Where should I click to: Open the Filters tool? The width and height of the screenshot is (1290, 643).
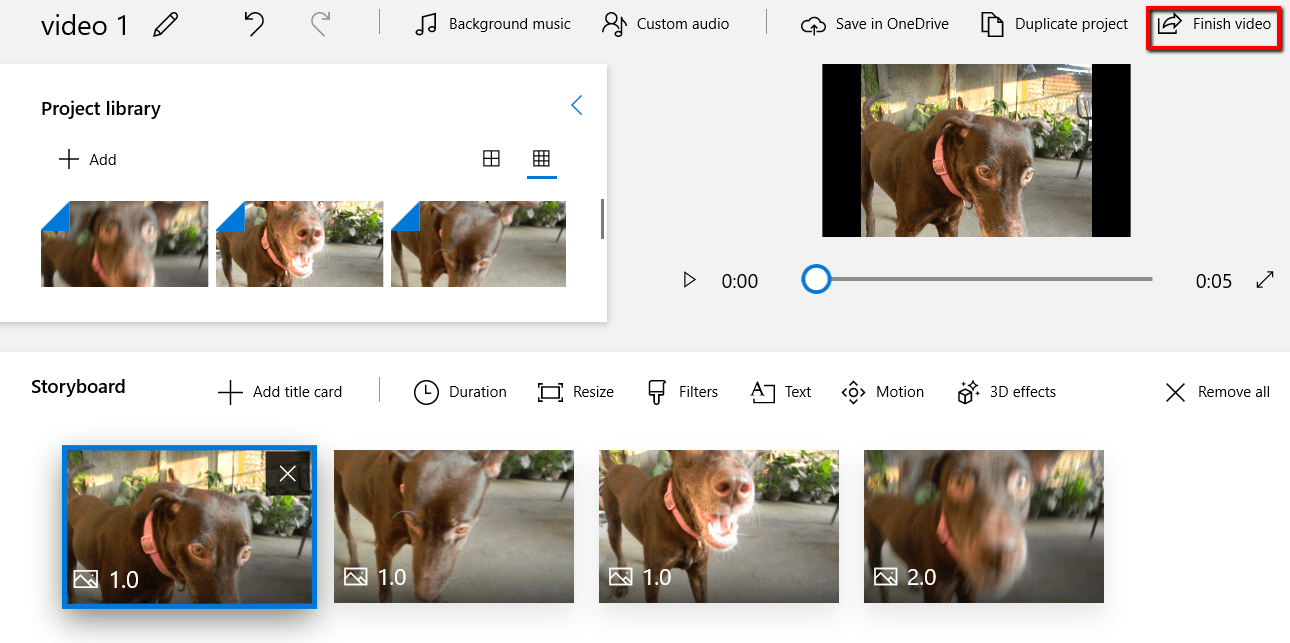(x=683, y=392)
